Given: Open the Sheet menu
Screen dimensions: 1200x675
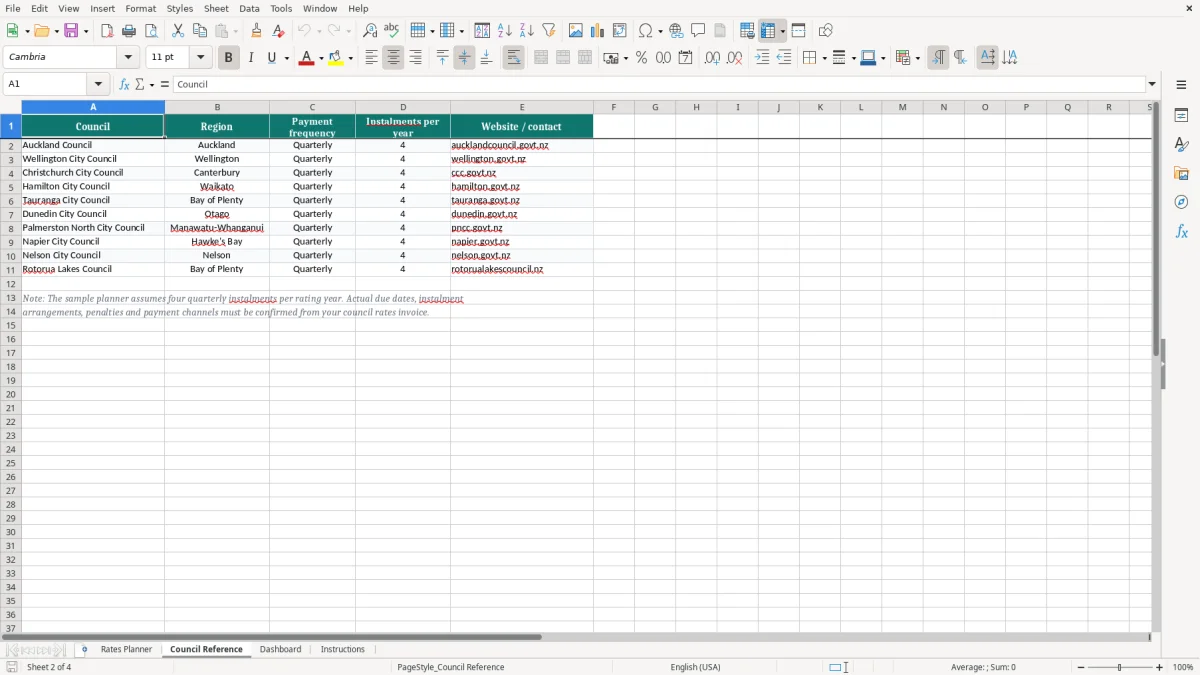Looking at the screenshot, I should (216, 8).
